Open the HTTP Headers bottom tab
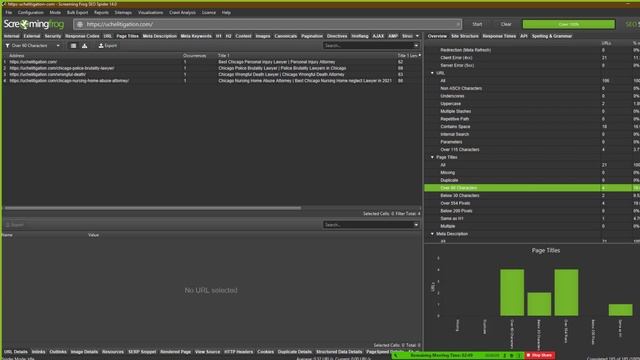The width and height of the screenshot is (640, 360). [x=238, y=352]
